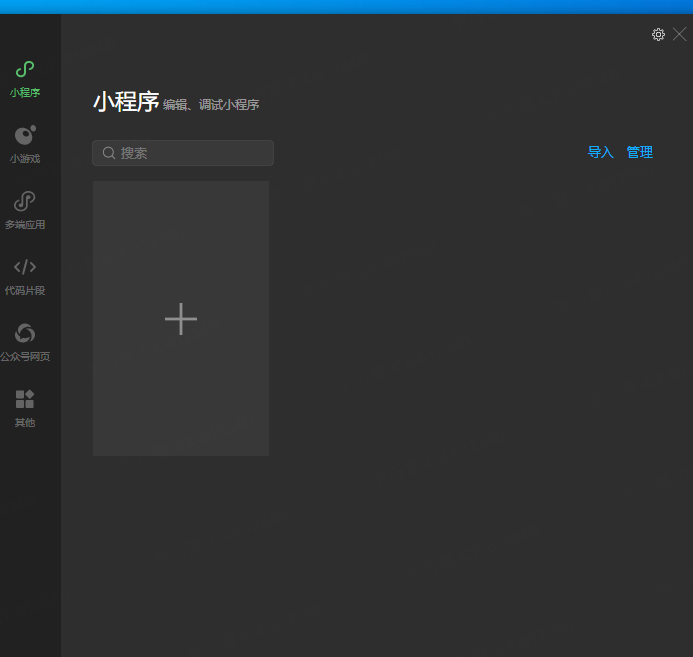
Task: Create a new project with the plus card
Action: pos(181,319)
